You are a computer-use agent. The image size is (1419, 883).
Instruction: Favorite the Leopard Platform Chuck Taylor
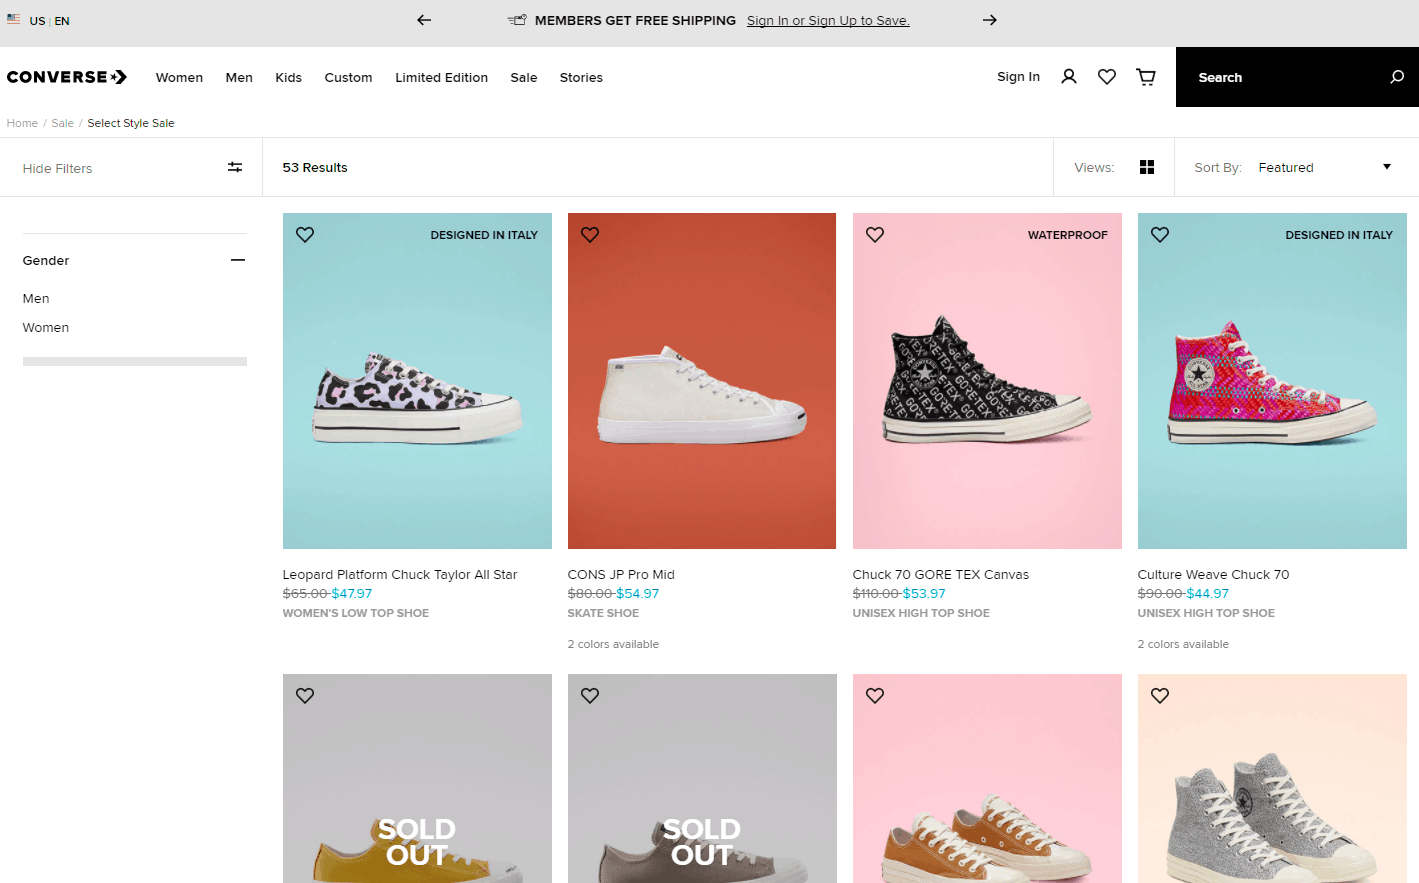point(305,234)
